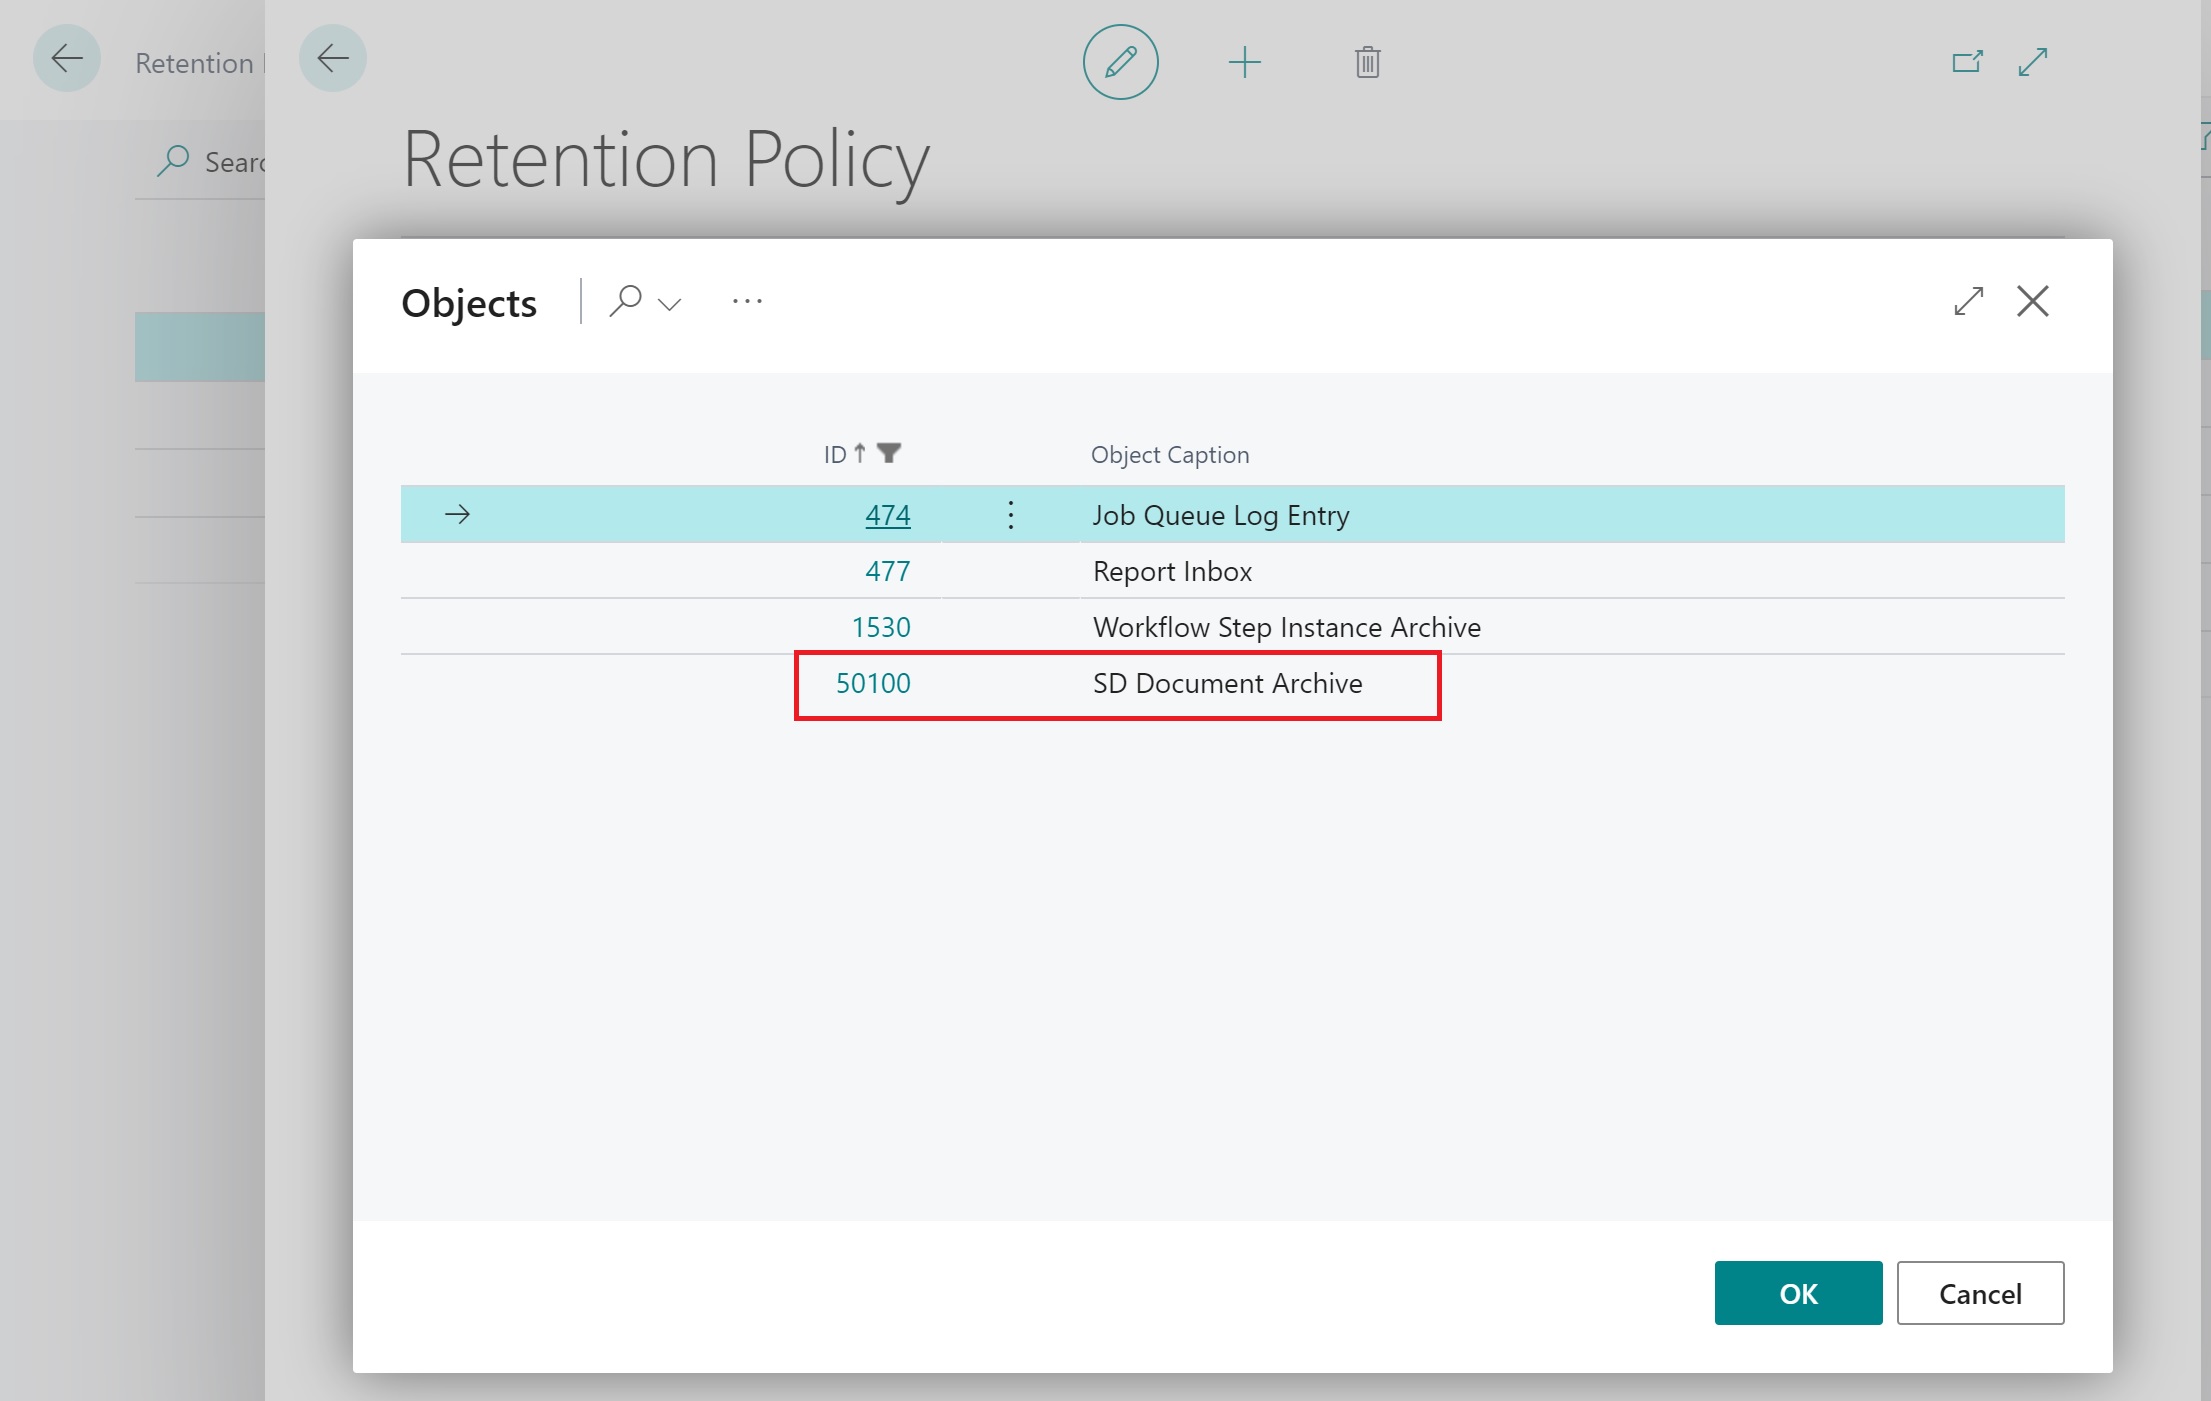The height and width of the screenshot is (1401, 2211).
Task: Click Object Caption column header
Action: [1169, 455]
